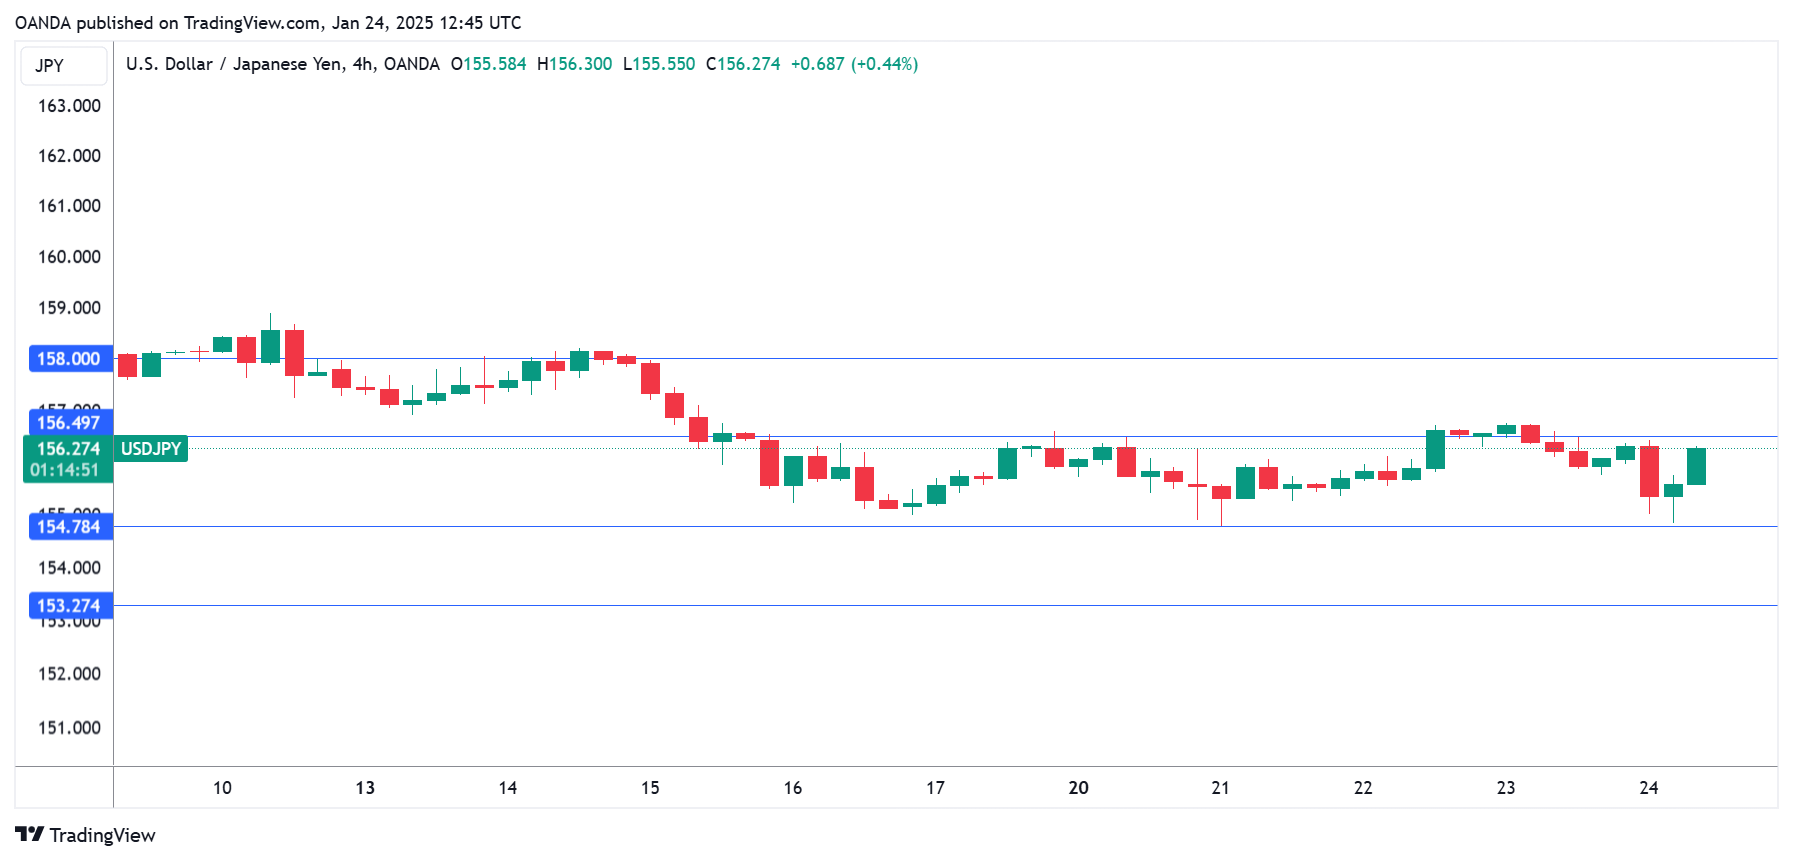Click the TradingView wordmark link
This screenshot has width=1793, height=861.
[x=102, y=835]
